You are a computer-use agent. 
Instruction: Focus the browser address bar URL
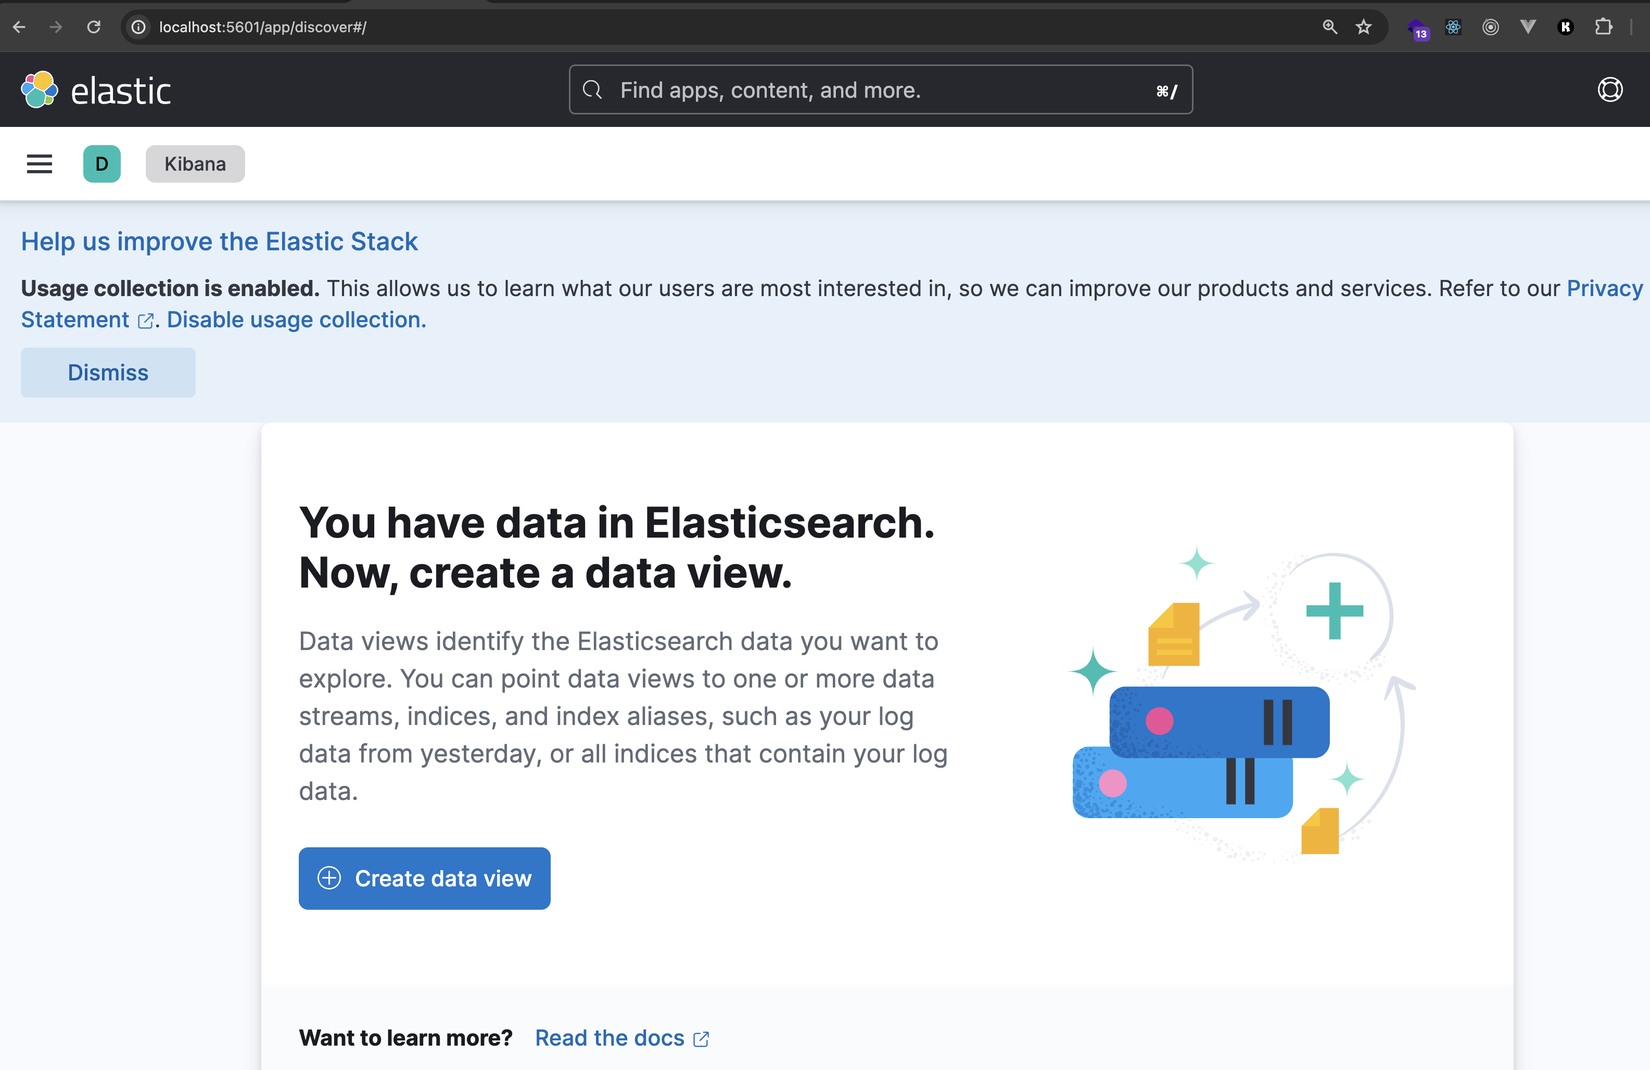600,27
